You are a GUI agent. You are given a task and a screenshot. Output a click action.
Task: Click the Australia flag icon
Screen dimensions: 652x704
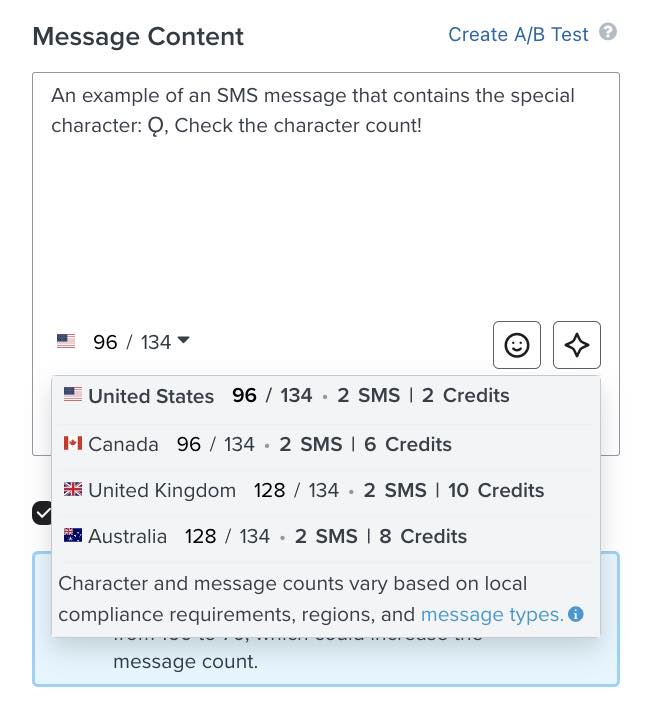click(72, 536)
